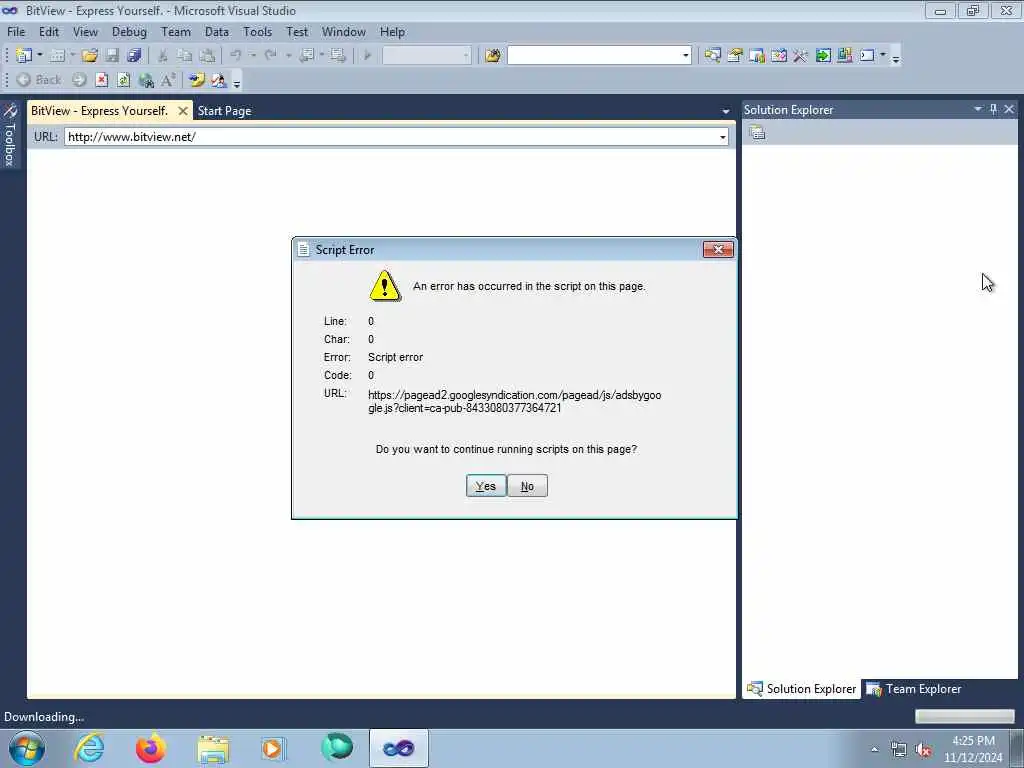Click the muted volume tray icon
The height and width of the screenshot is (768, 1024).
[x=923, y=749]
